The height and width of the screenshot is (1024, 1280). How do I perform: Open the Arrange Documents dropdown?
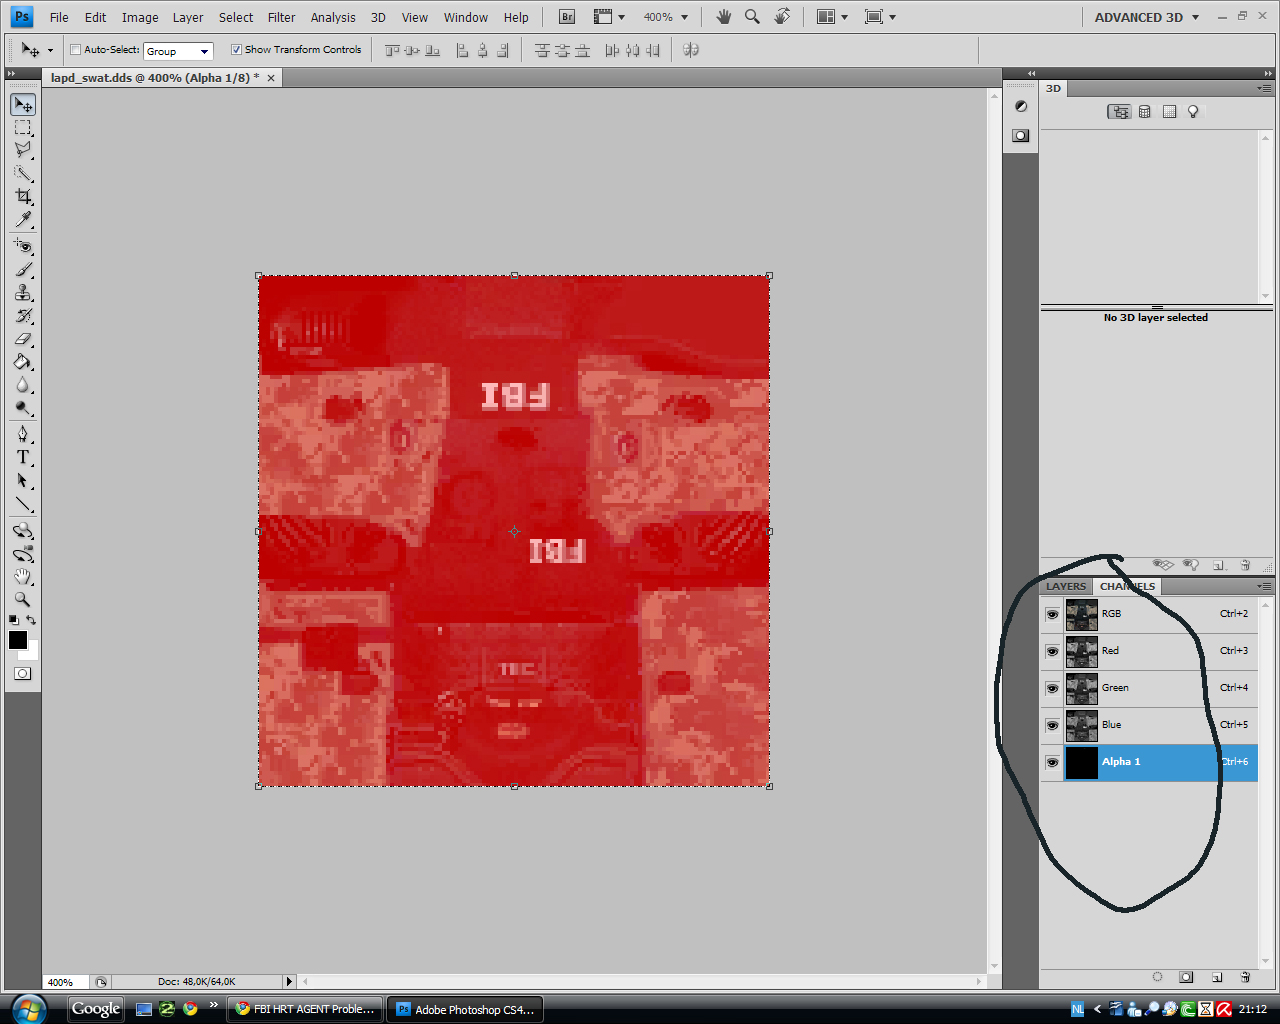click(x=832, y=17)
